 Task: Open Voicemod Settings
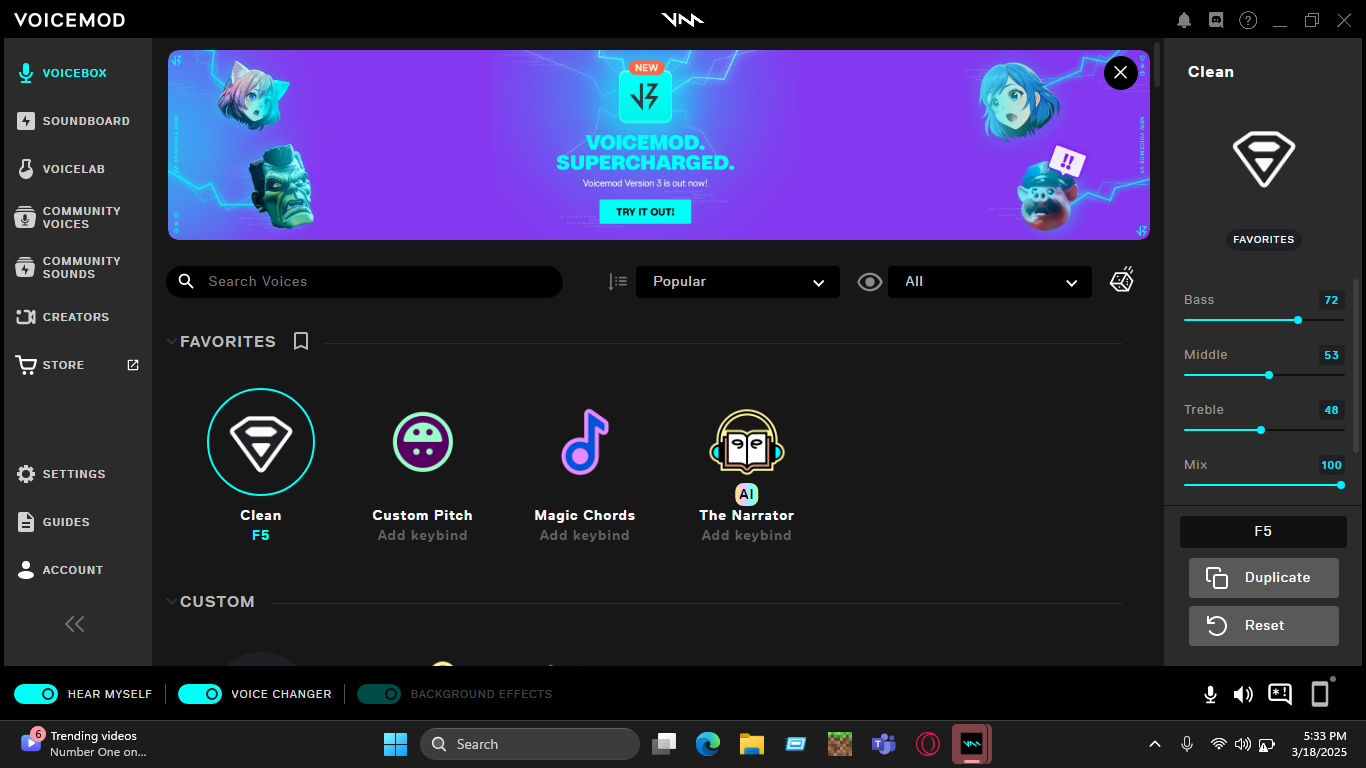click(61, 474)
